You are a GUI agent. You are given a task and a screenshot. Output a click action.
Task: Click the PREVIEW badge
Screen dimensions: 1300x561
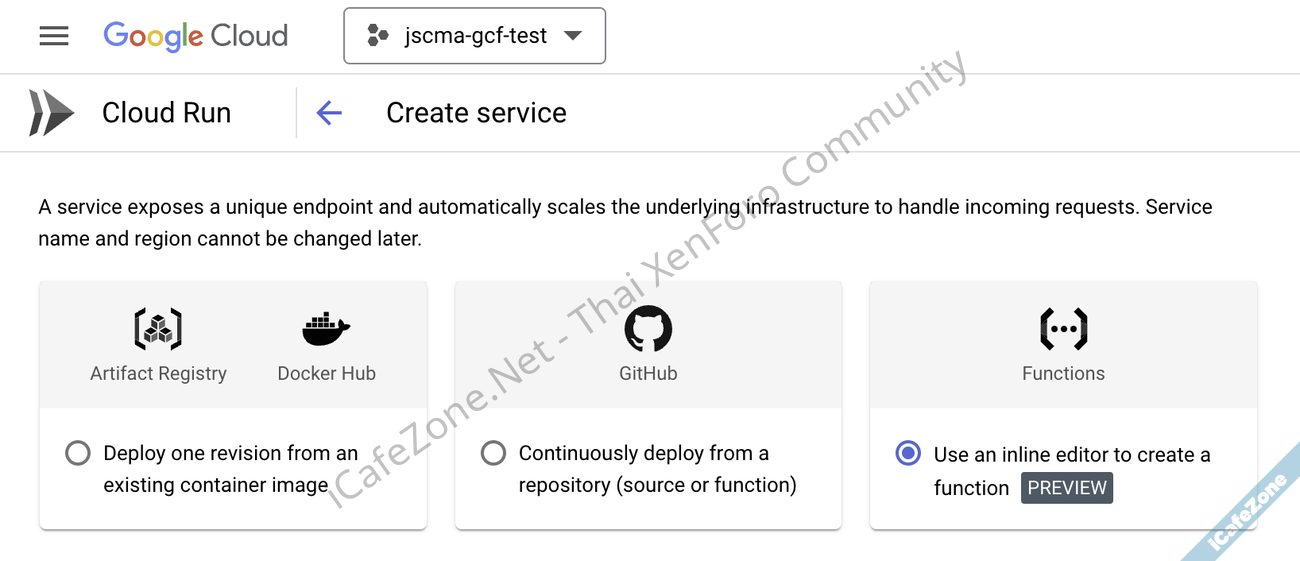[x=1067, y=488]
